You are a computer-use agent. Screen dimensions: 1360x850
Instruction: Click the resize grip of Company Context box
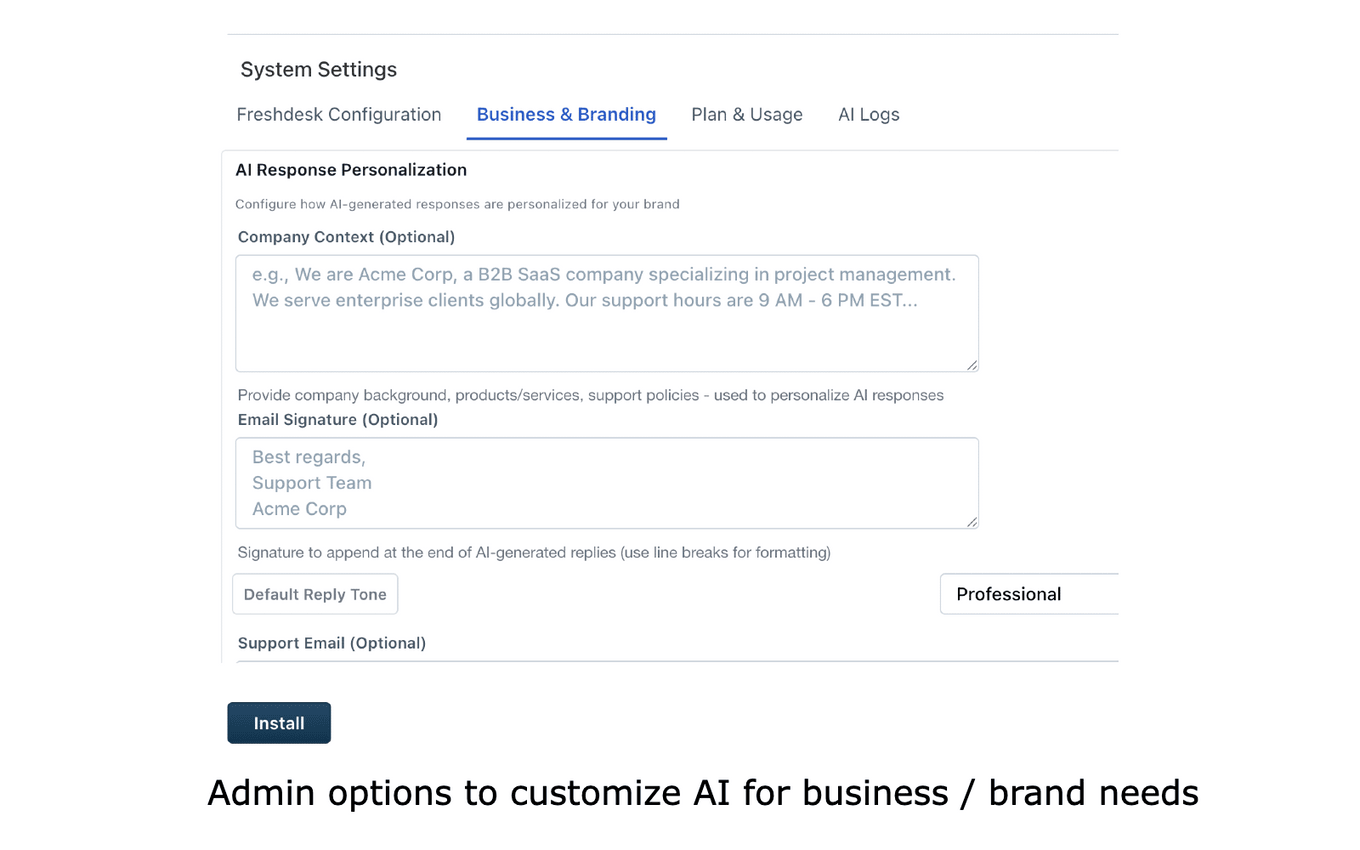pos(971,365)
